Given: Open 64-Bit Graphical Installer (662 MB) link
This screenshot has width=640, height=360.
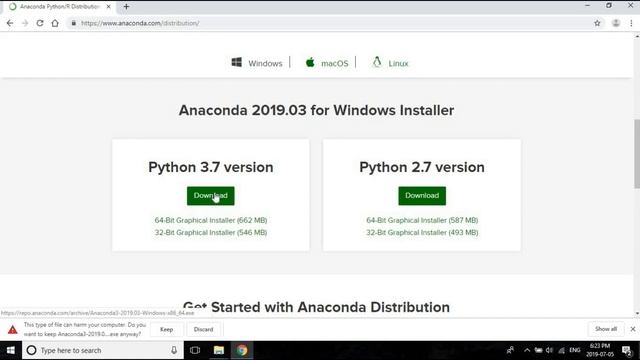Looking at the screenshot, I should pos(211,220).
